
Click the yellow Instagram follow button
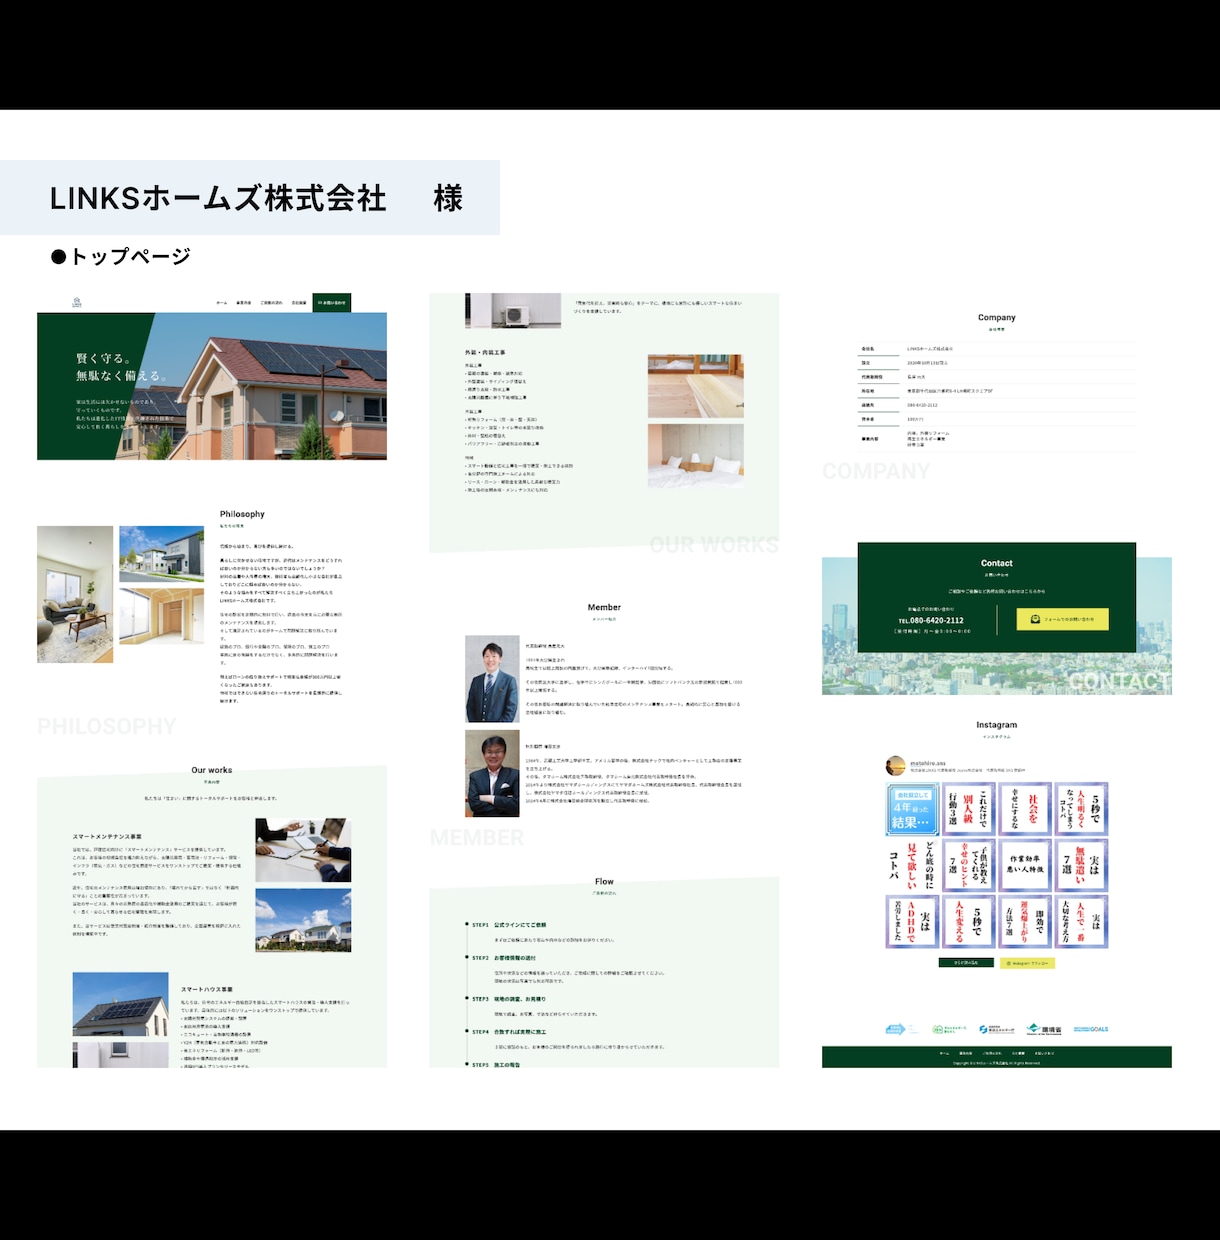coord(1027,962)
